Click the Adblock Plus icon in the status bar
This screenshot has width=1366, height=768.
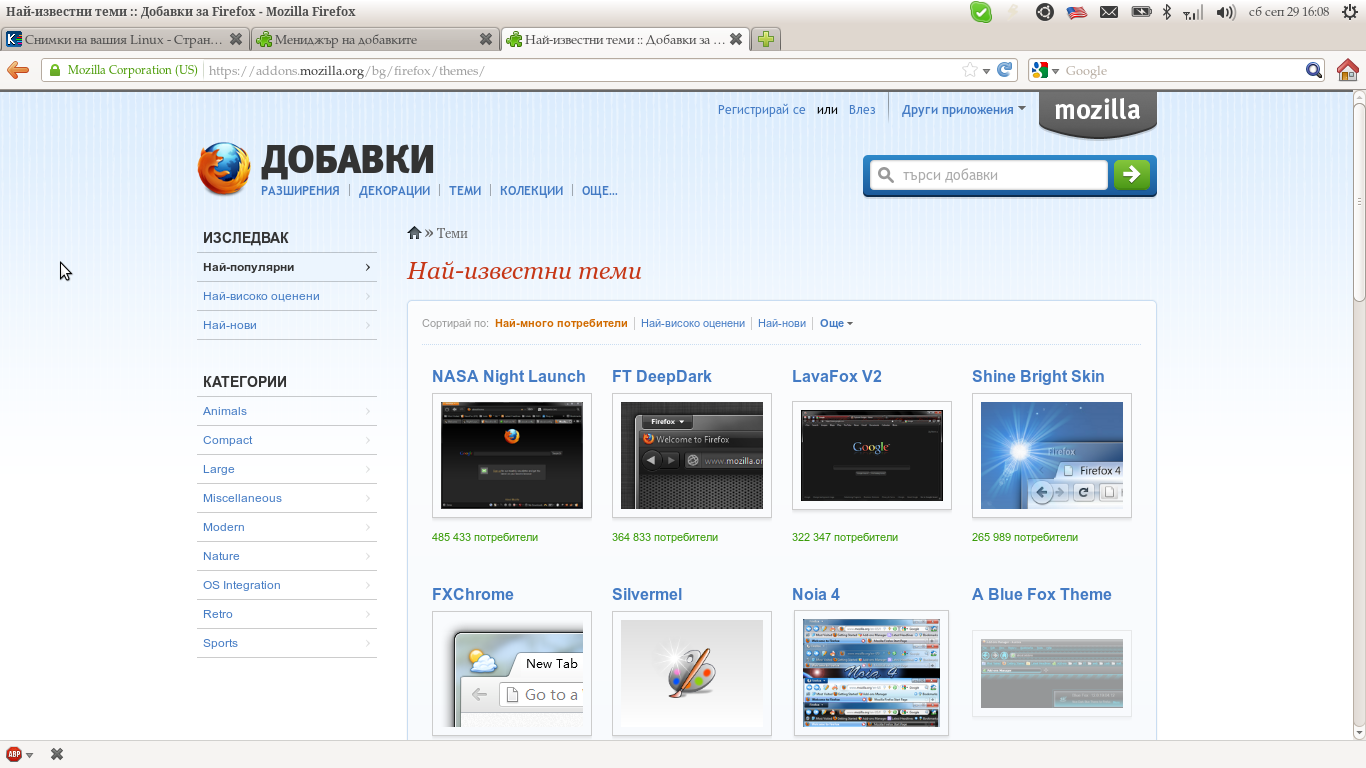pos(14,754)
